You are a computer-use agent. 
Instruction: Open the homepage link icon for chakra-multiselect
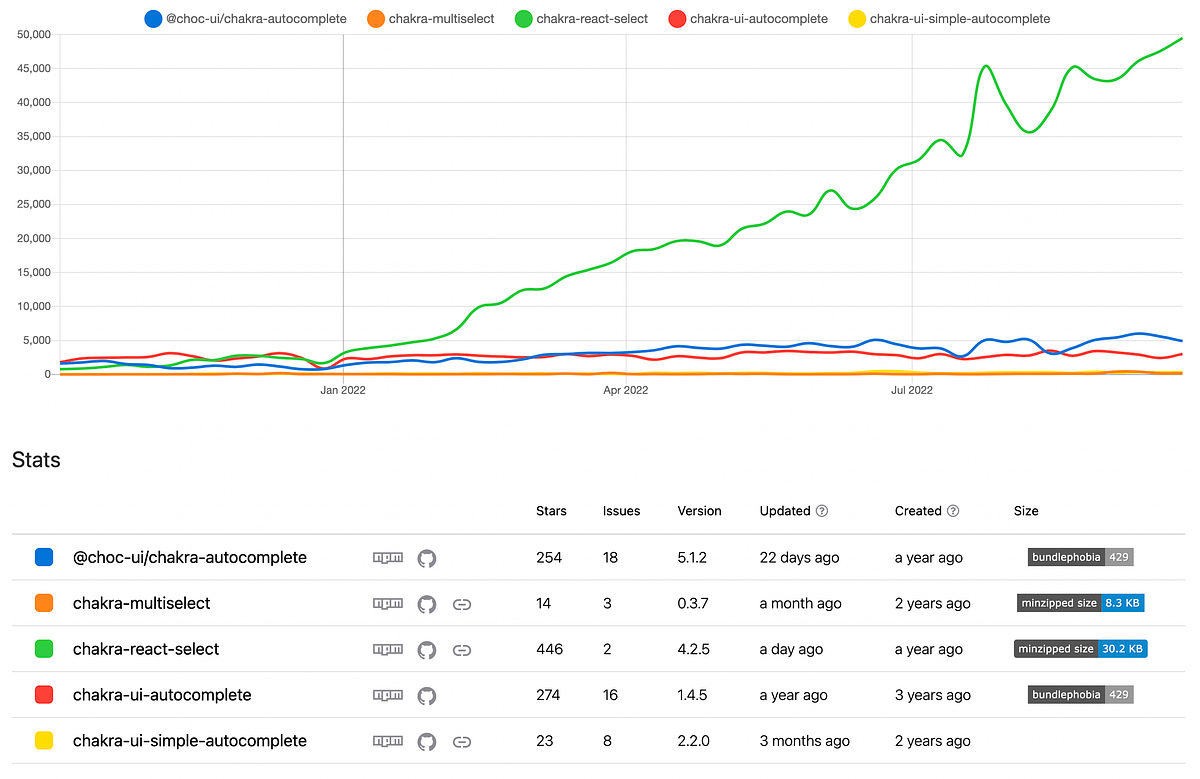[462, 603]
